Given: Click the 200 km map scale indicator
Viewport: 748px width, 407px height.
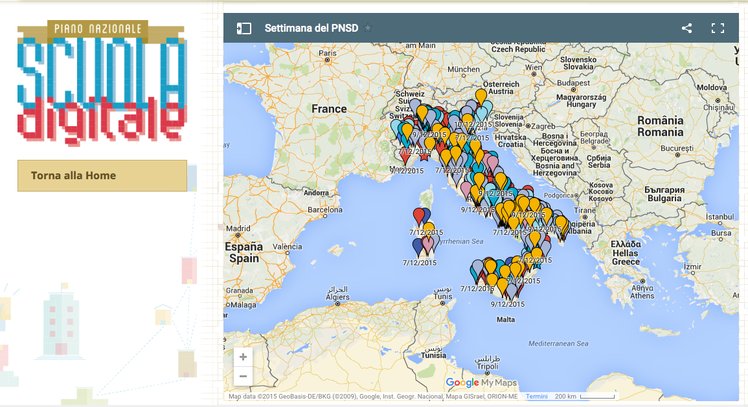Looking at the screenshot, I should pos(585,397).
